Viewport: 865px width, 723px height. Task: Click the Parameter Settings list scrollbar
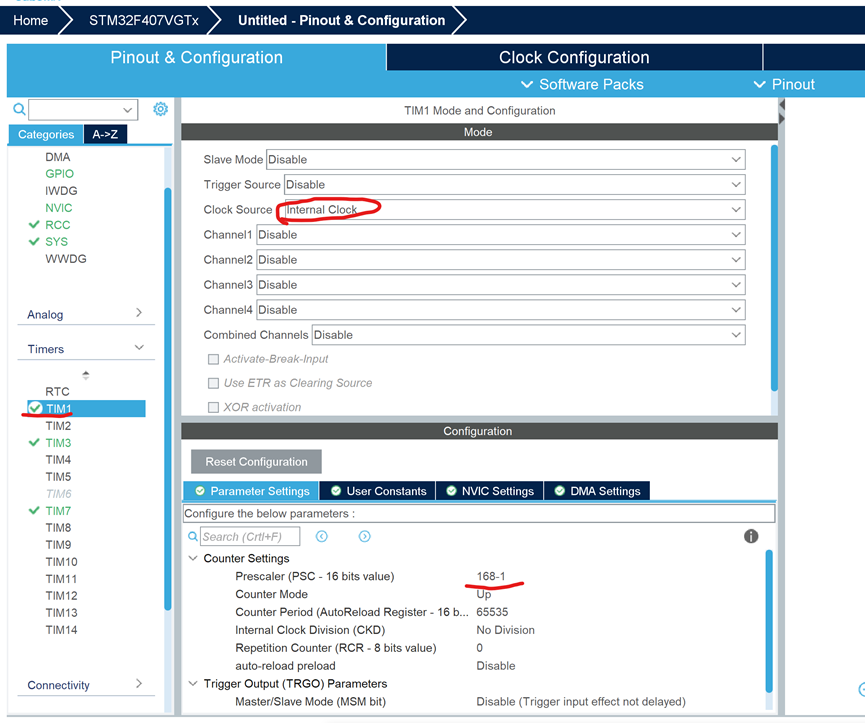click(768, 621)
